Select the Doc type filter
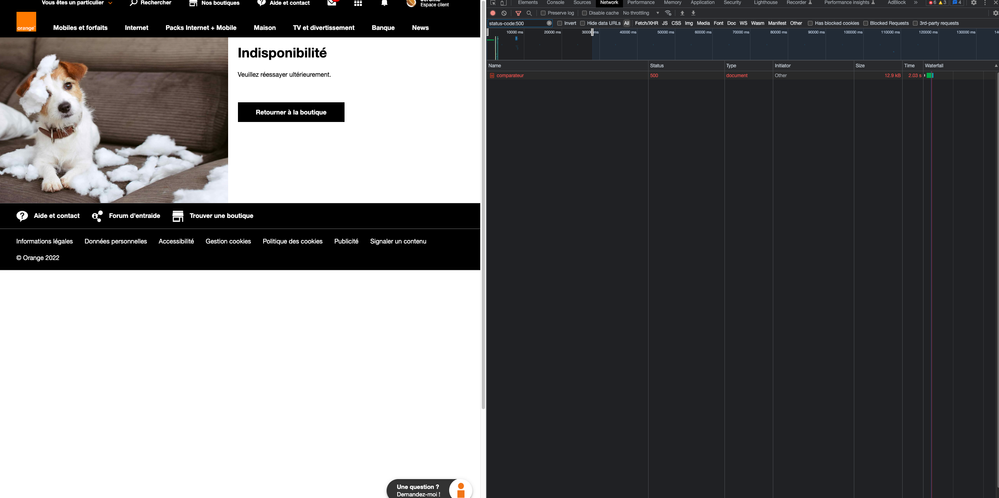 point(731,23)
